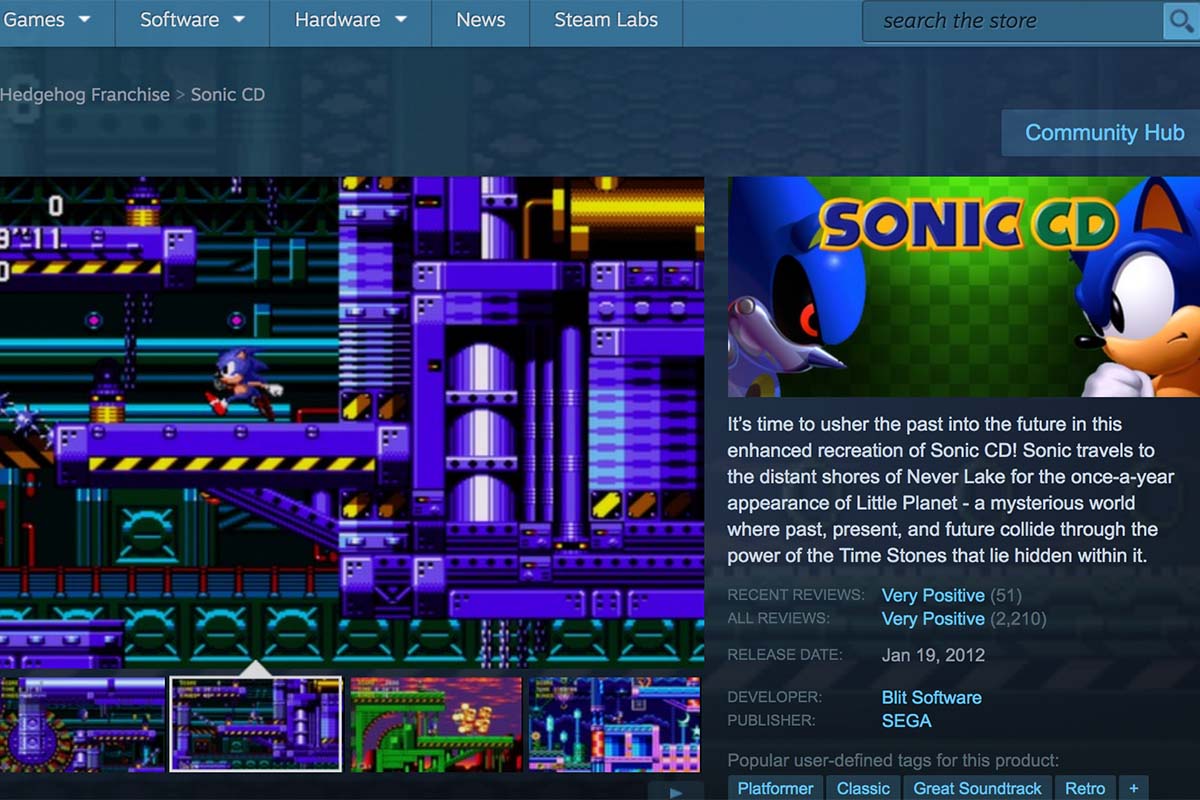Screen dimensions: 1200x800
Task: Open the Community Hub
Action: [1103, 133]
